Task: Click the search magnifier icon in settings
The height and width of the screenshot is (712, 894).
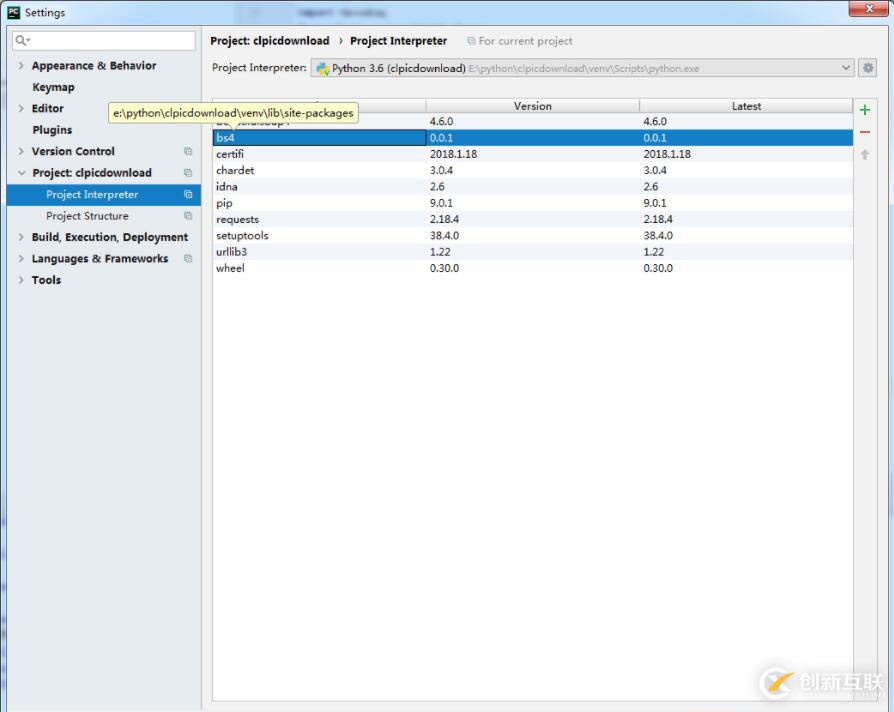Action: pos(22,40)
